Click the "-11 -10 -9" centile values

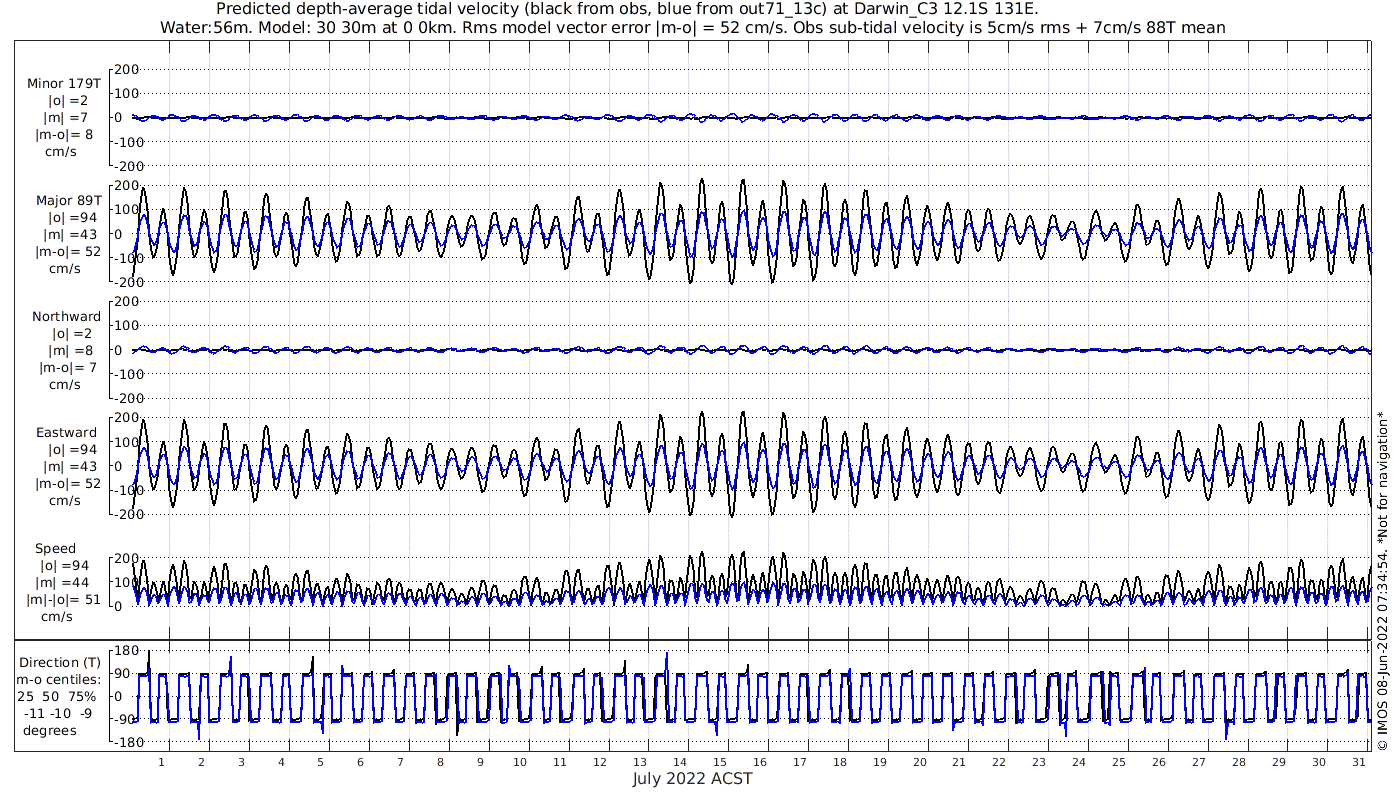click(x=60, y=713)
